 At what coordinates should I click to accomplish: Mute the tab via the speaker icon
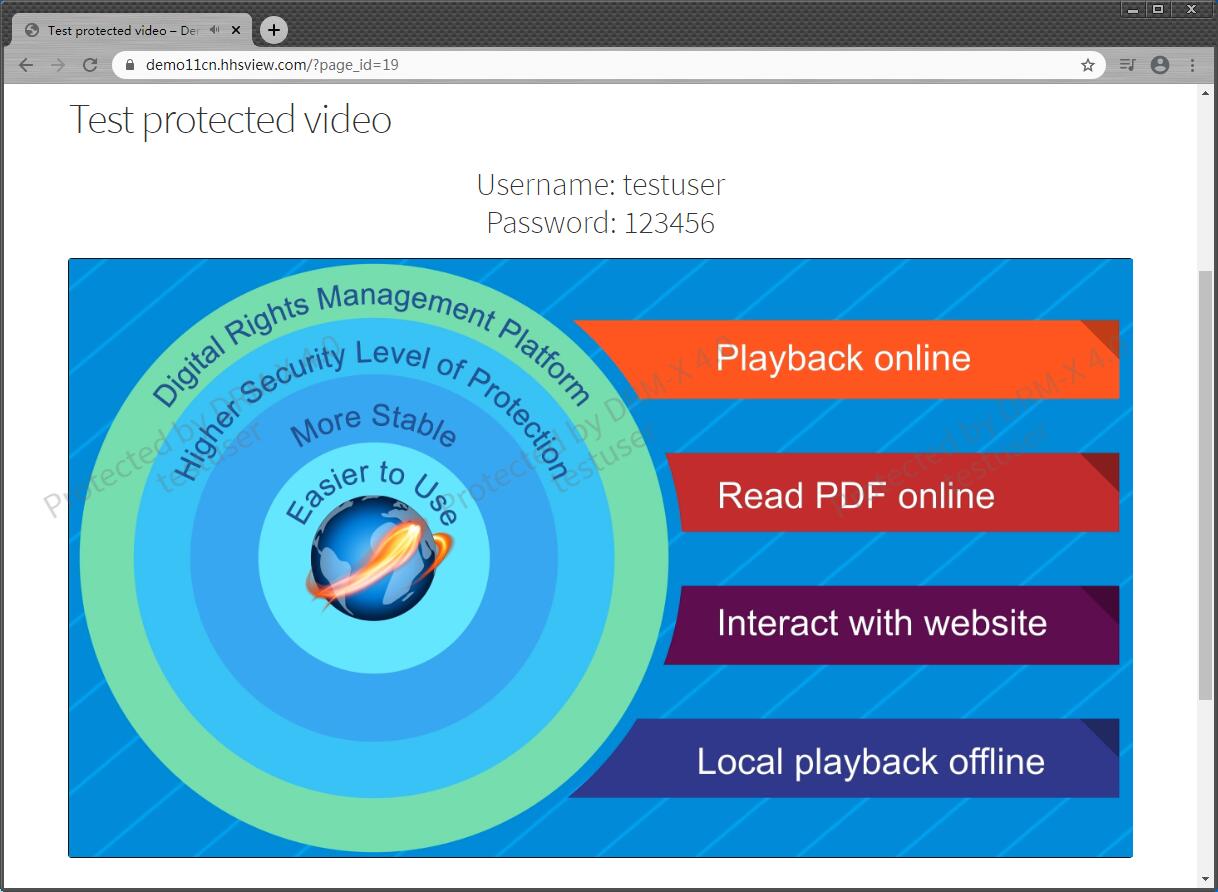point(215,30)
